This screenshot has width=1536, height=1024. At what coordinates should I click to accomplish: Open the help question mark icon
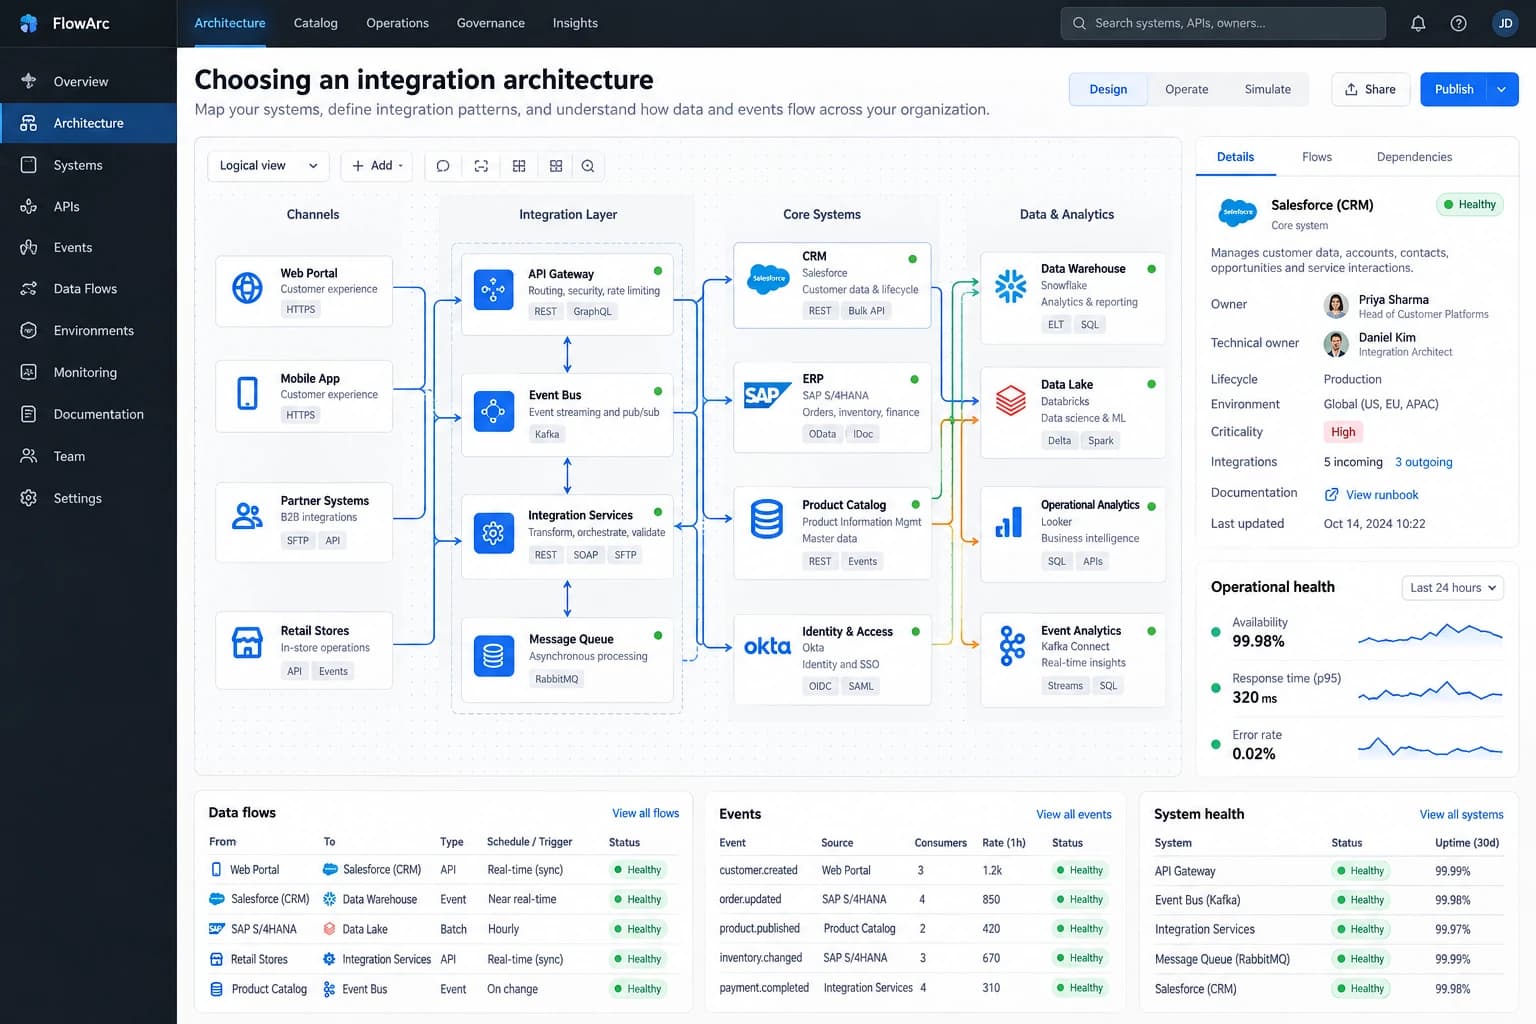1459,23
